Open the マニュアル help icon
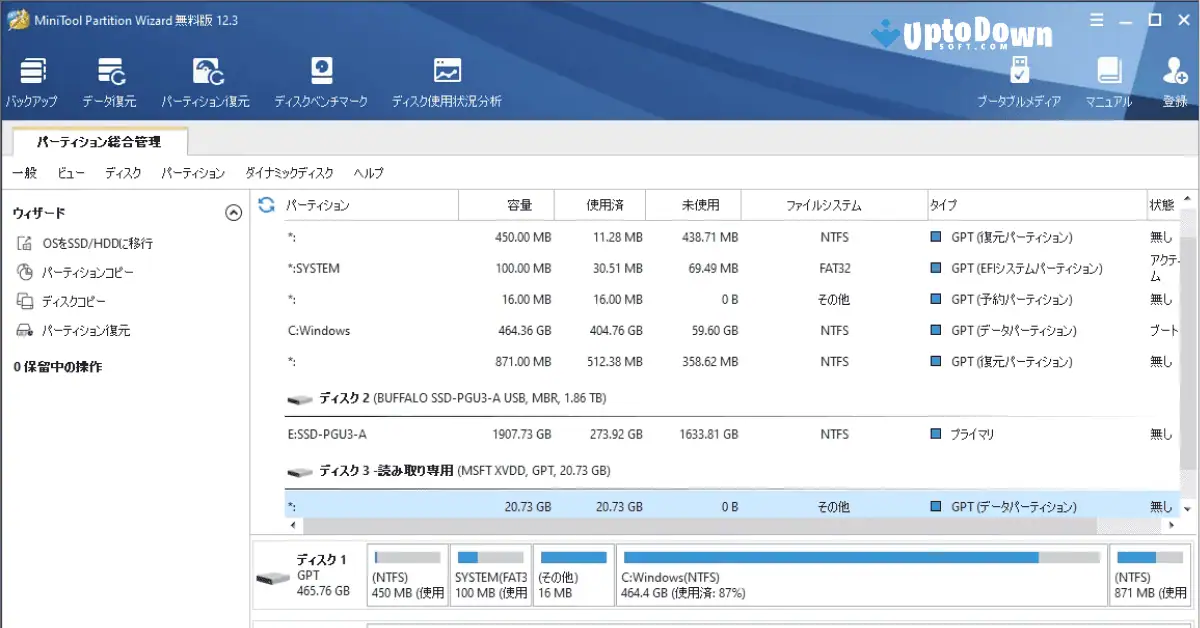Screen dimensions: 1200x628 click(1107, 80)
